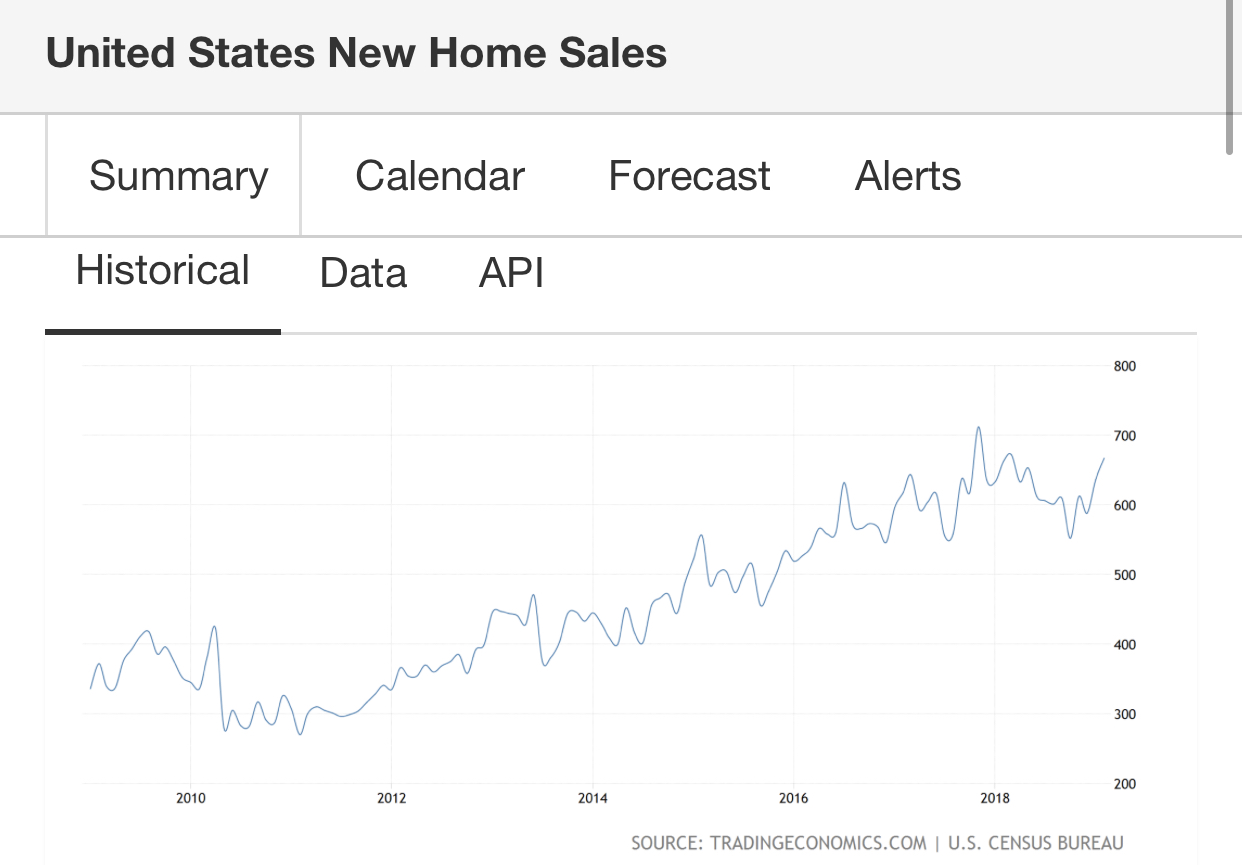Screen dimensions: 1242x865
Task: Select the Forecast tab
Action: click(x=689, y=176)
